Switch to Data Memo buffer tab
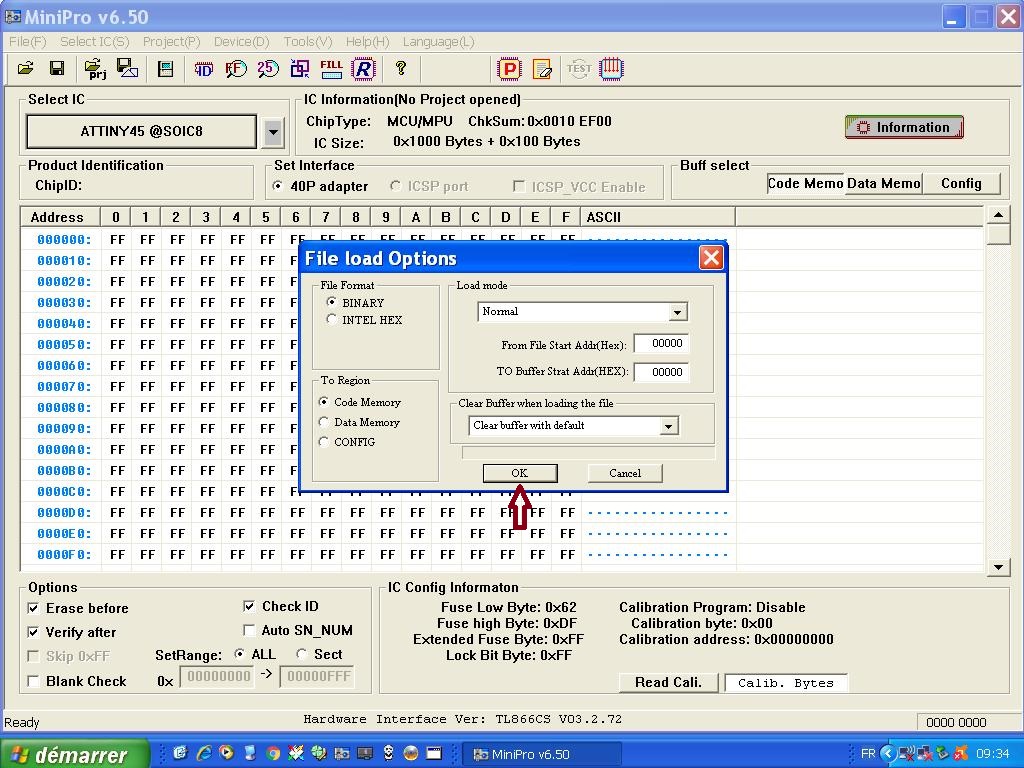Screen dimensions: 1024x768 pos(884,184)
